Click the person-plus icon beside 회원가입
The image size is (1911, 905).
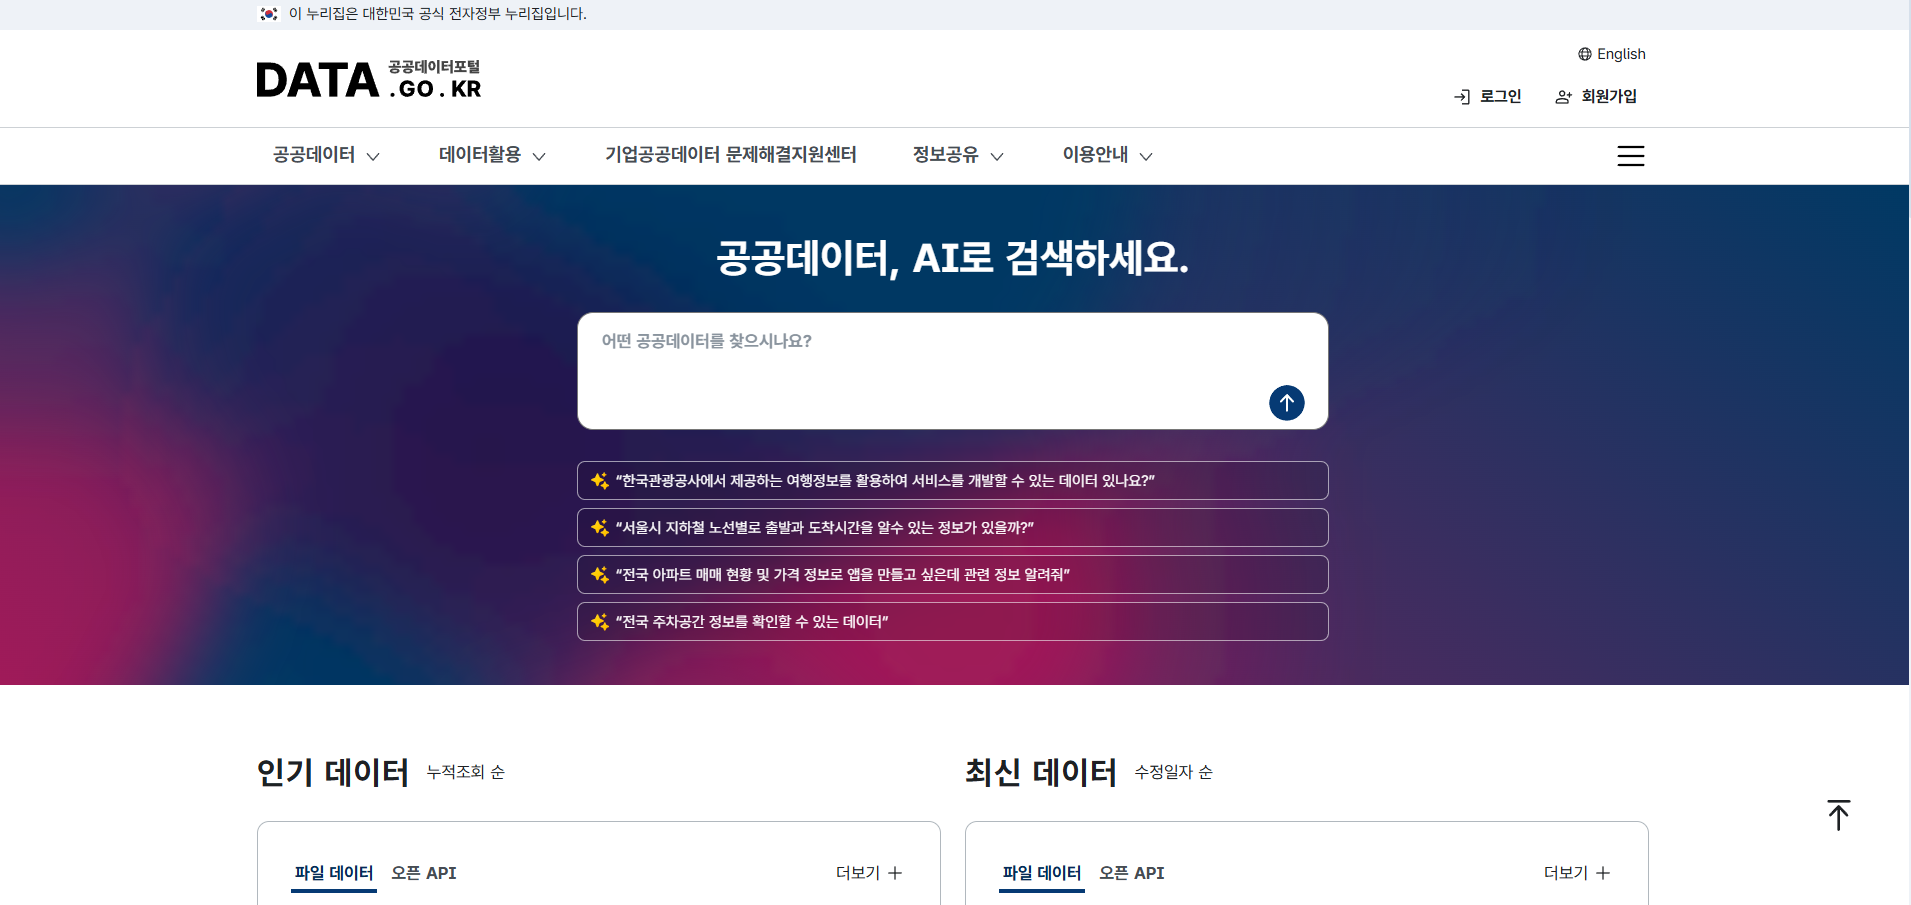point(1564,97)
